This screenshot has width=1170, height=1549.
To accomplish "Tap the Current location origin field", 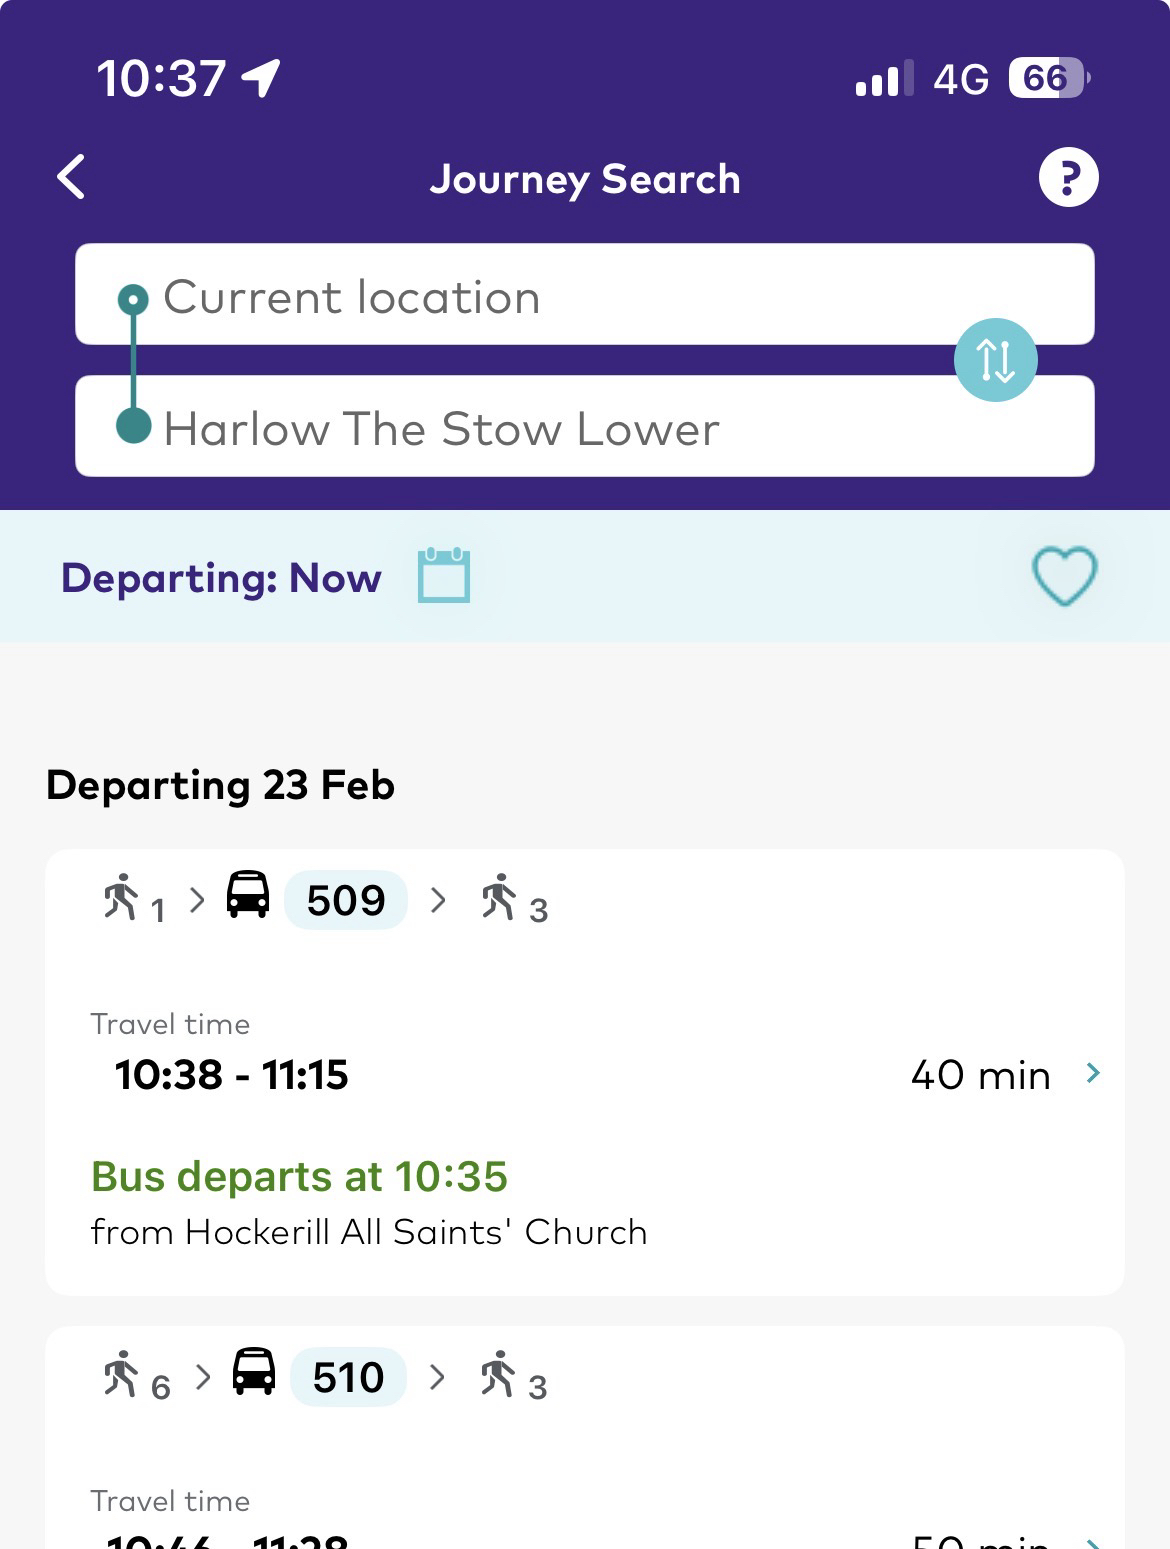I will click(x=584, y=296).
